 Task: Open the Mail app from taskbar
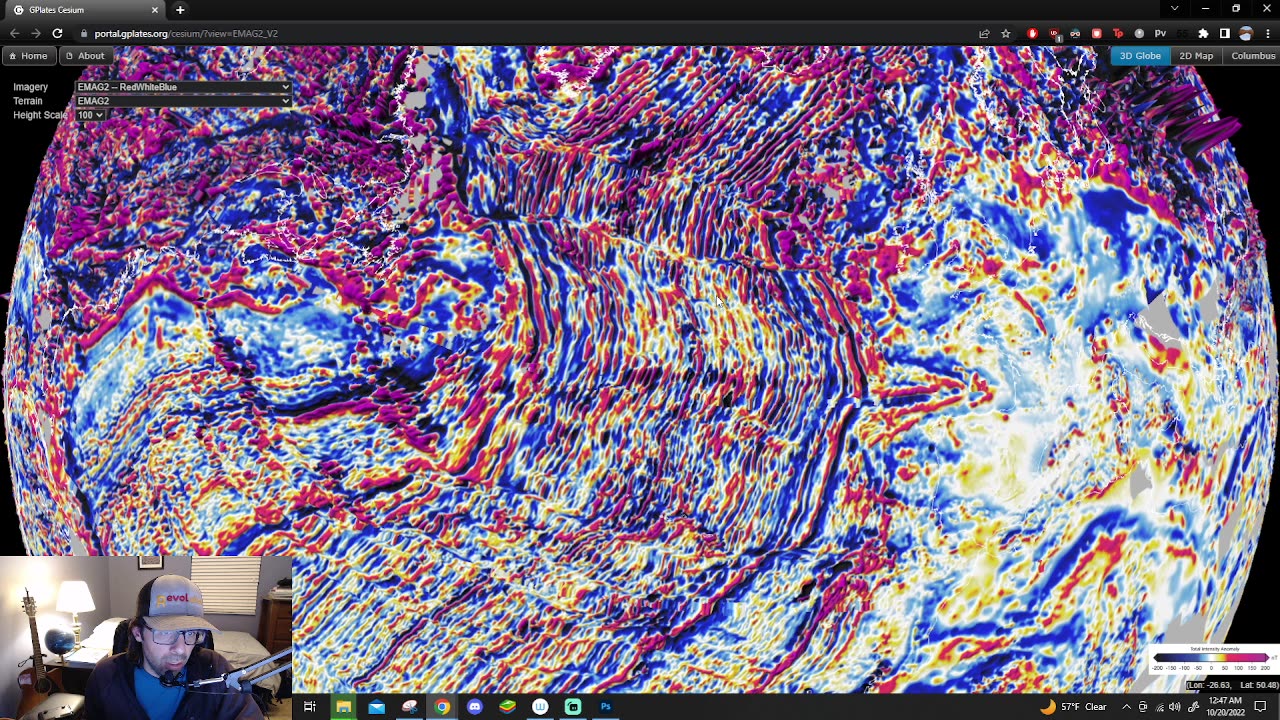tap(376, 707)
